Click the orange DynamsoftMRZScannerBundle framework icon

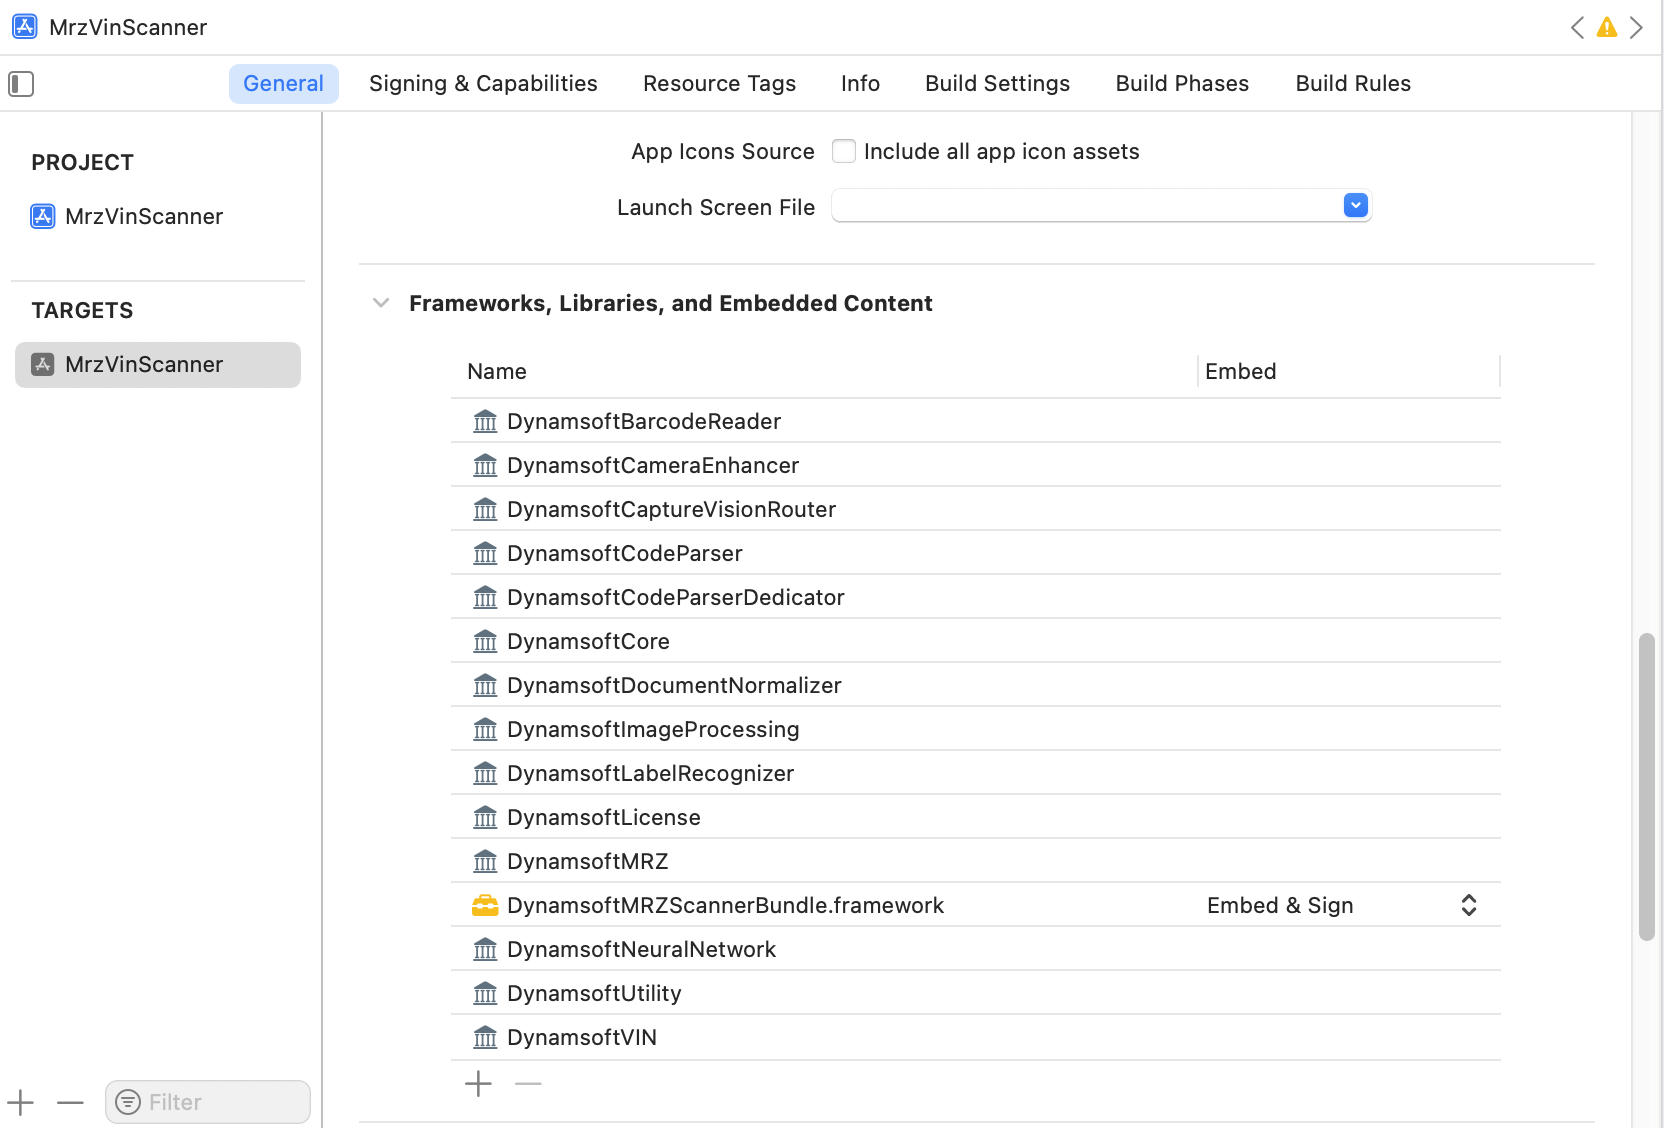click(485, 905)
